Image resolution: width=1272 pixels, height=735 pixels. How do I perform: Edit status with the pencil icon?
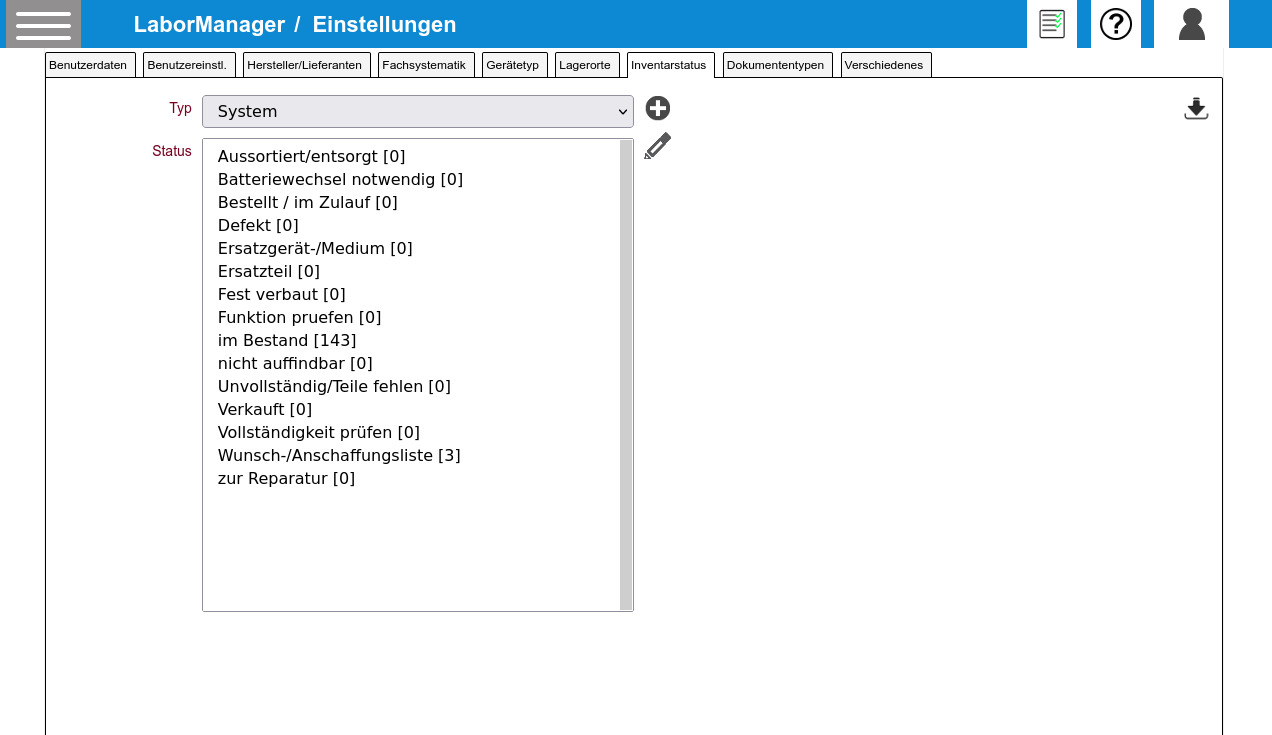[658, 146]
